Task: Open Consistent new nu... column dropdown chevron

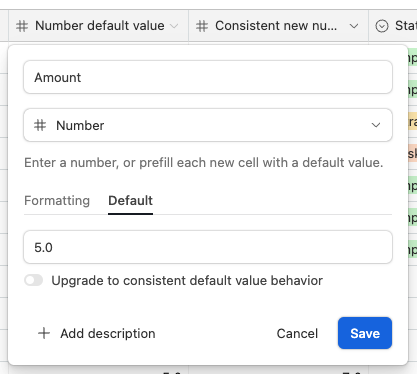Action: (354, 26)
